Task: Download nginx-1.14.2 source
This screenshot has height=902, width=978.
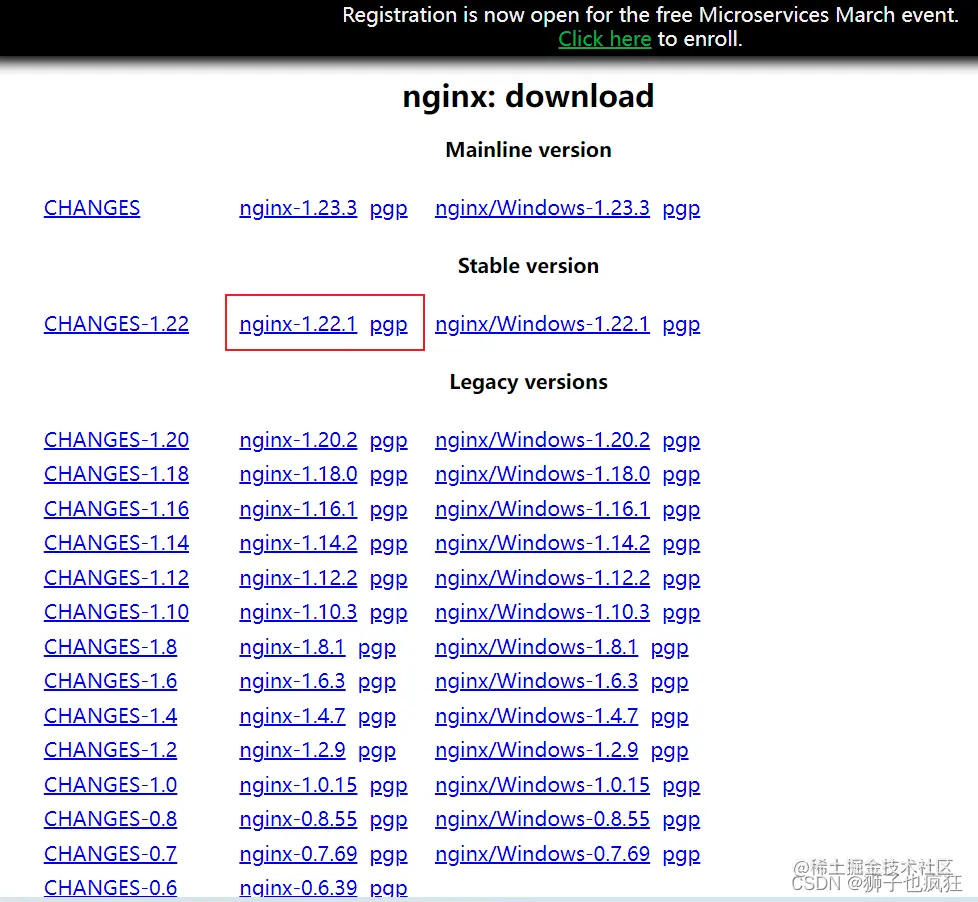Action: coord(298,543)
